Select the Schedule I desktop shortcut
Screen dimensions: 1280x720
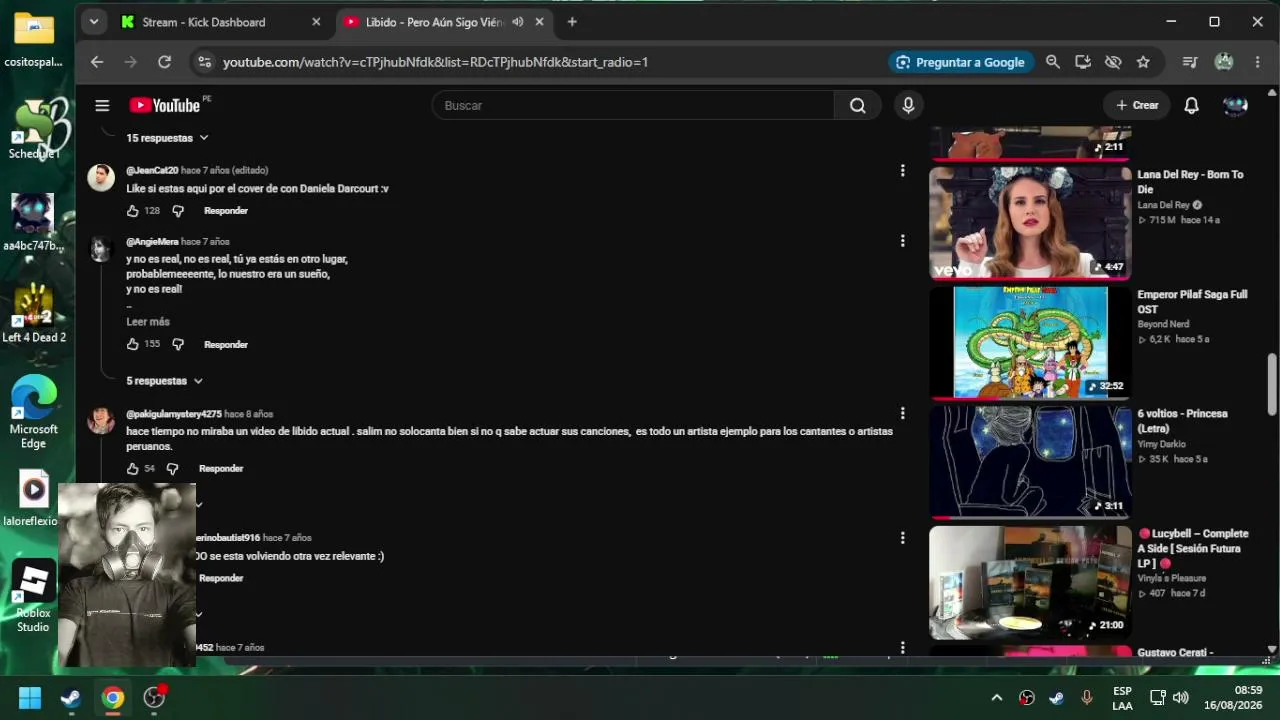(34, 129)
